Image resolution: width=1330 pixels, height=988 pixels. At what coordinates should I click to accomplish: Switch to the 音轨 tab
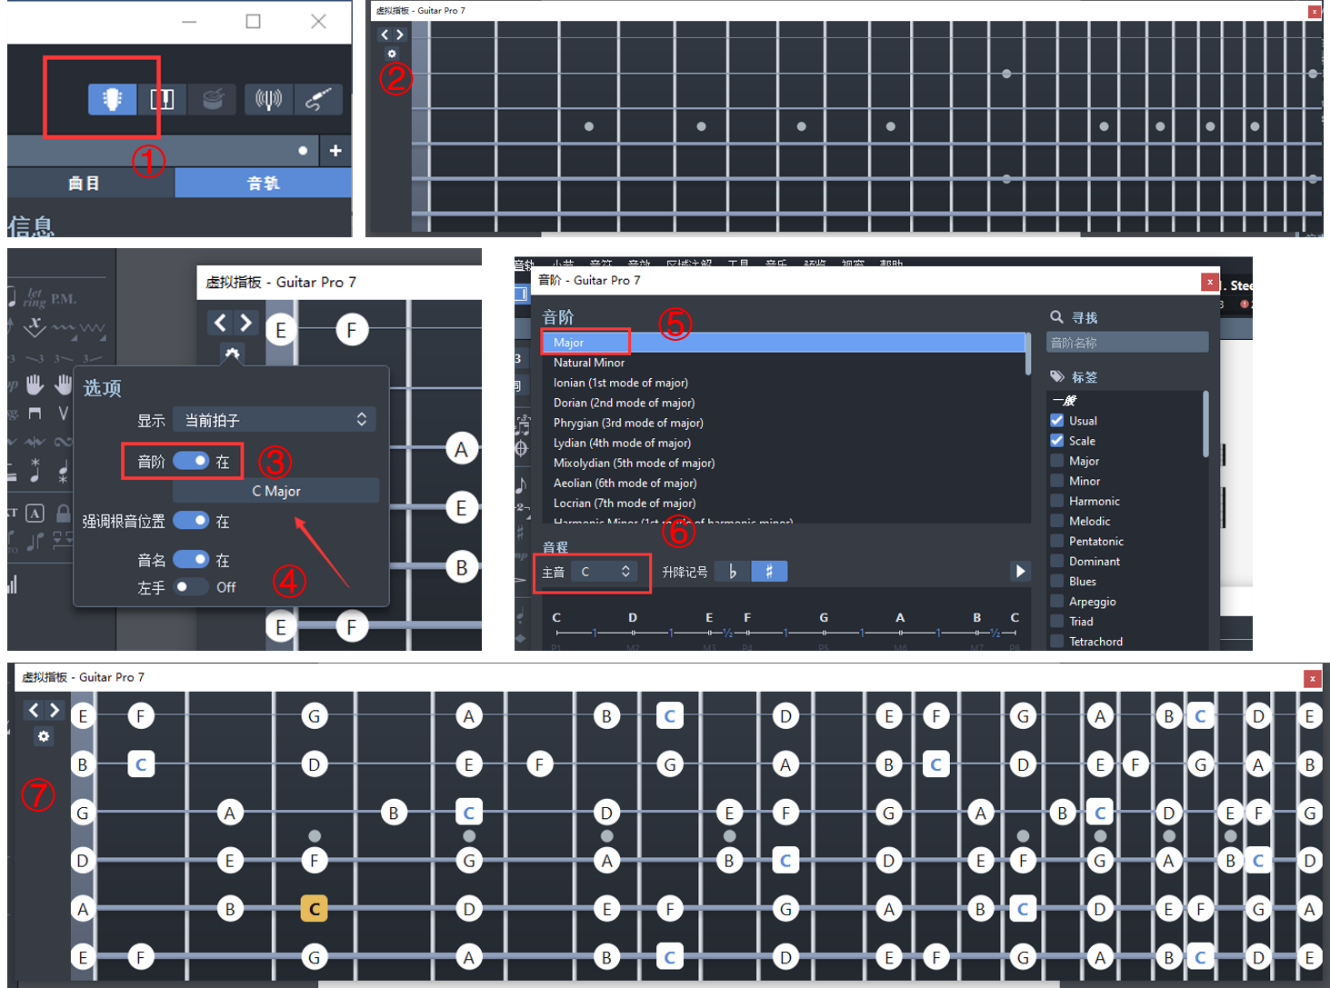tap(263, 183)
